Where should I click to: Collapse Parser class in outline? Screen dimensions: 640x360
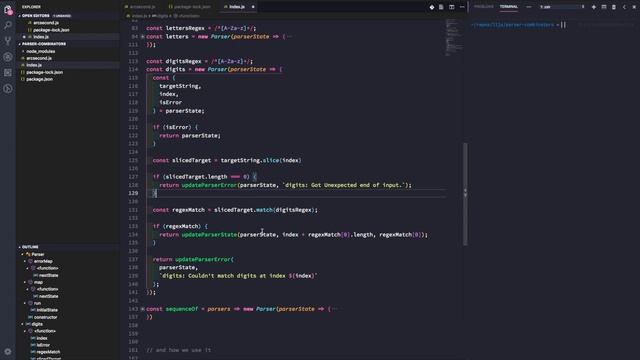[x=23, y=254]
